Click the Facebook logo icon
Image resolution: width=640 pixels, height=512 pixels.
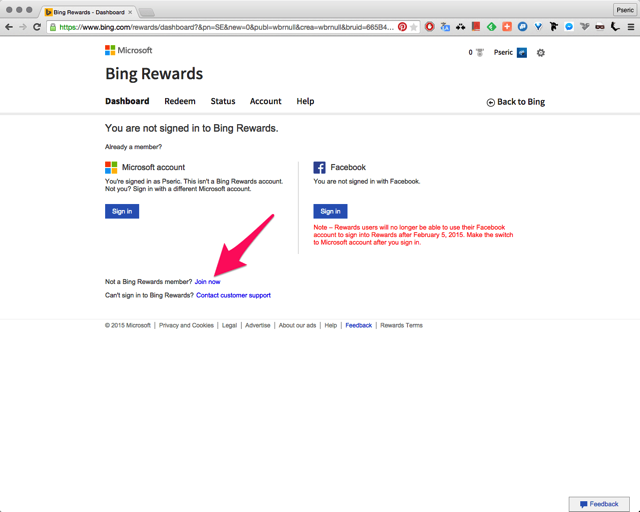pos(319,167)
